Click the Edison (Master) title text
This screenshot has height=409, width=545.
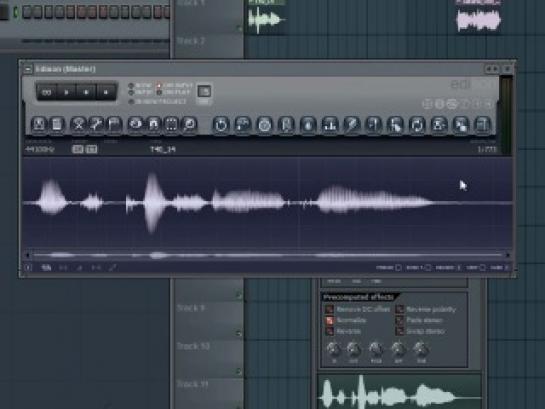point(65,69)
